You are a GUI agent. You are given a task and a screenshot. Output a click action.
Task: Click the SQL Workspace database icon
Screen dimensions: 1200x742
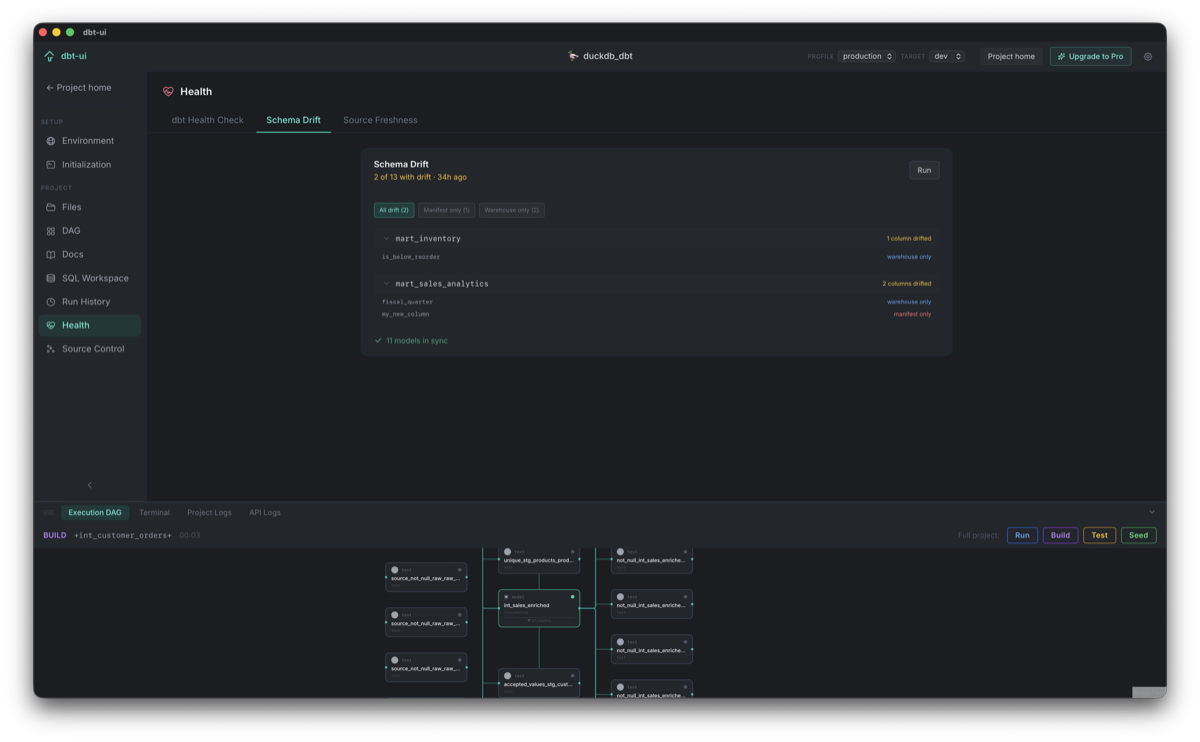coord(51,278)
